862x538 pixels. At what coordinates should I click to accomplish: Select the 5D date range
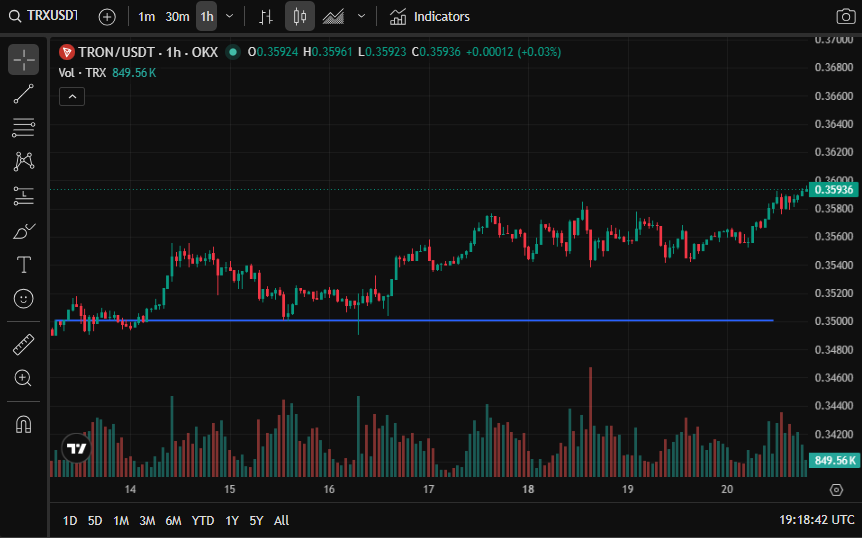95,520
